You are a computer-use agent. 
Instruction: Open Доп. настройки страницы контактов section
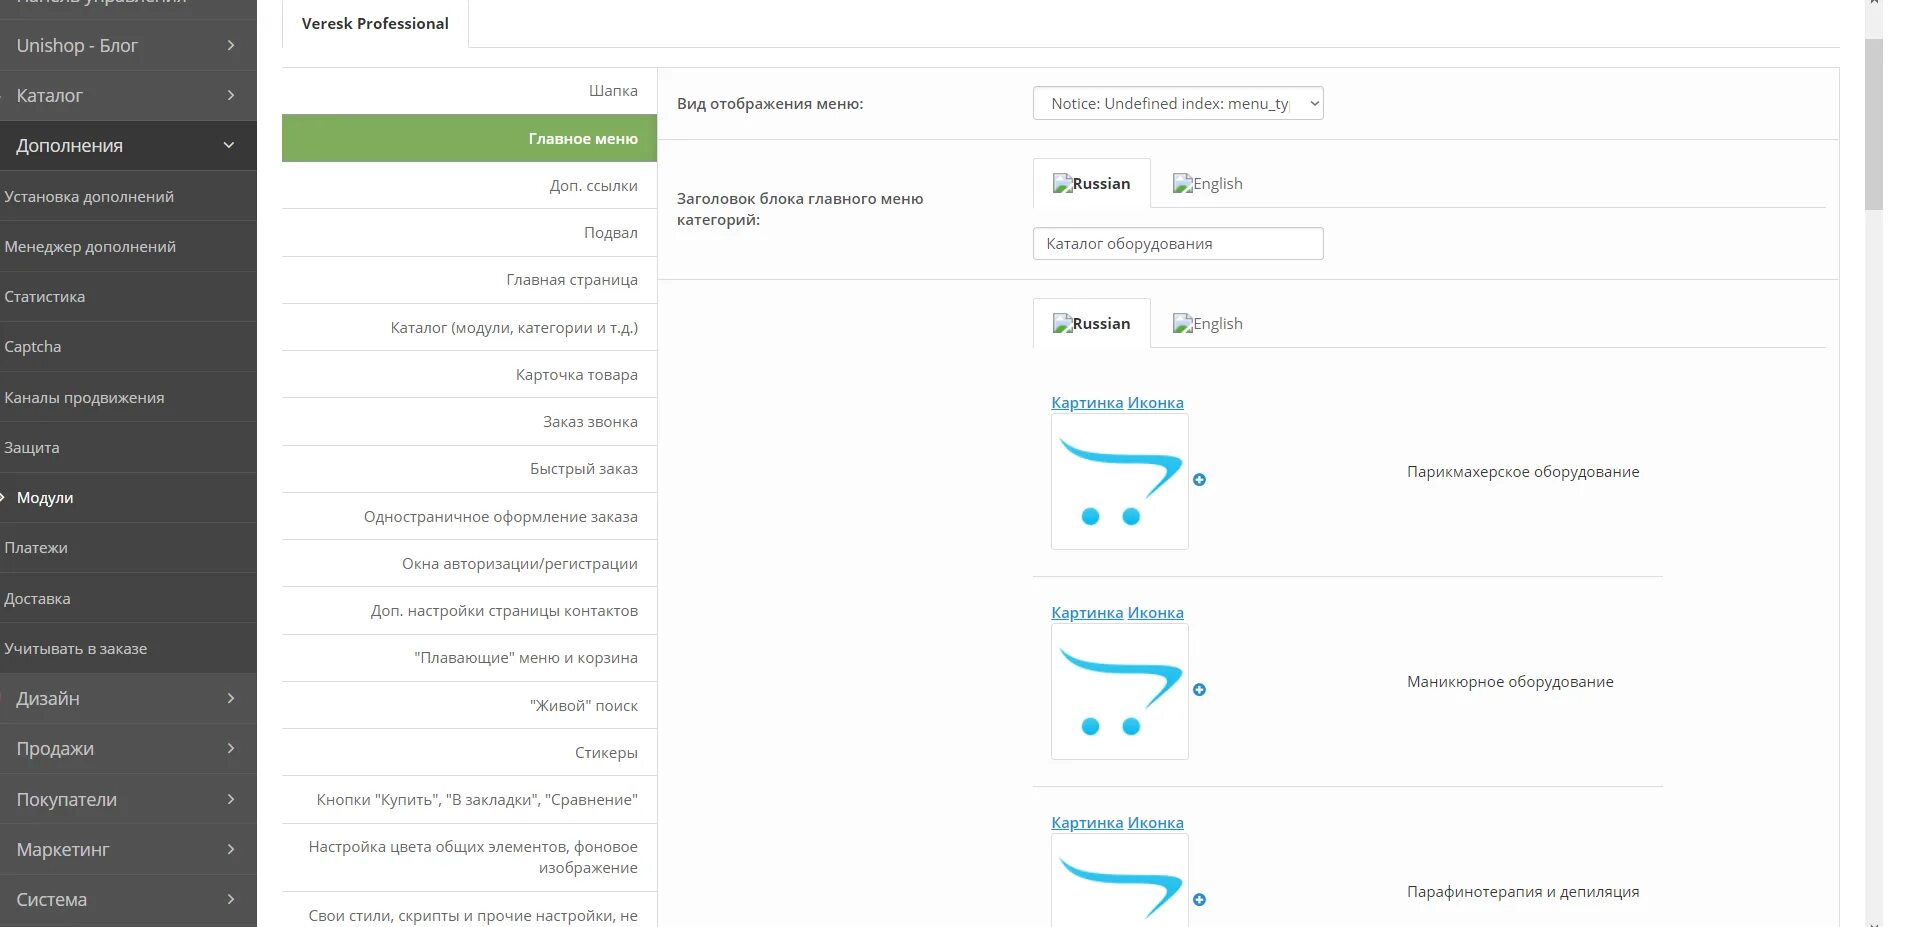(469, 610)
